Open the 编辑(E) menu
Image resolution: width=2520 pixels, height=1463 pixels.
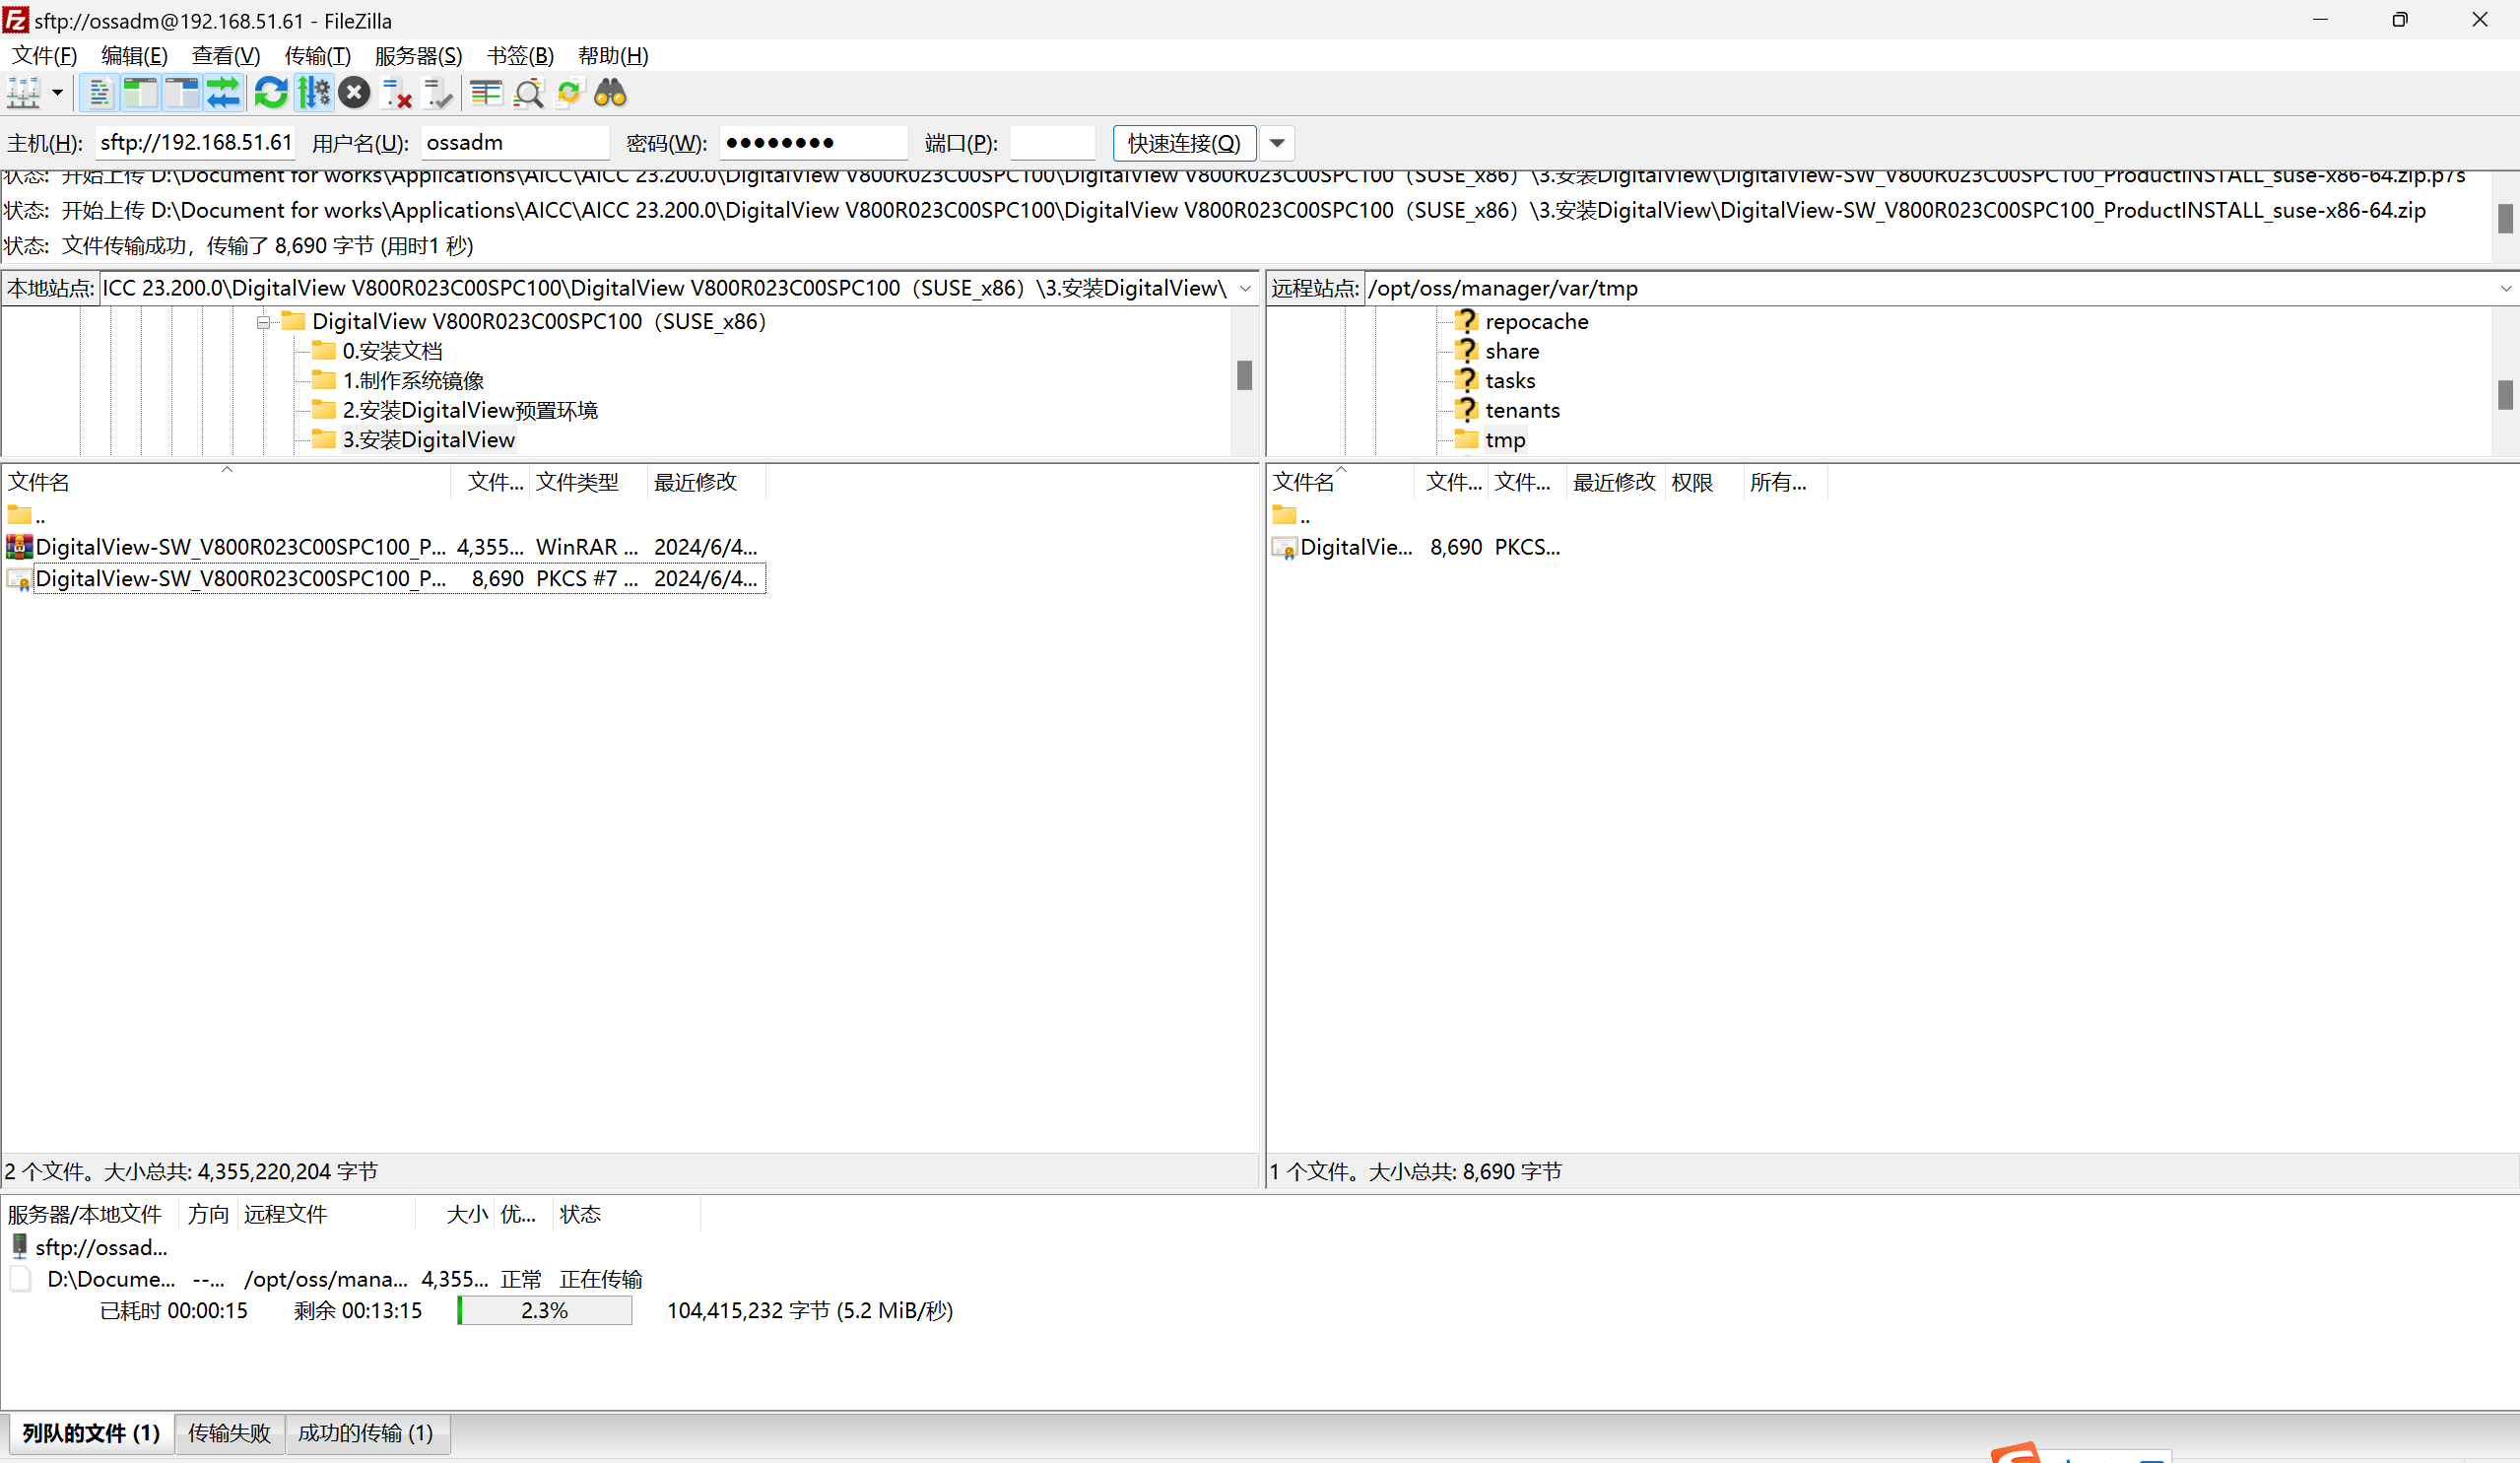coord(134,56)
